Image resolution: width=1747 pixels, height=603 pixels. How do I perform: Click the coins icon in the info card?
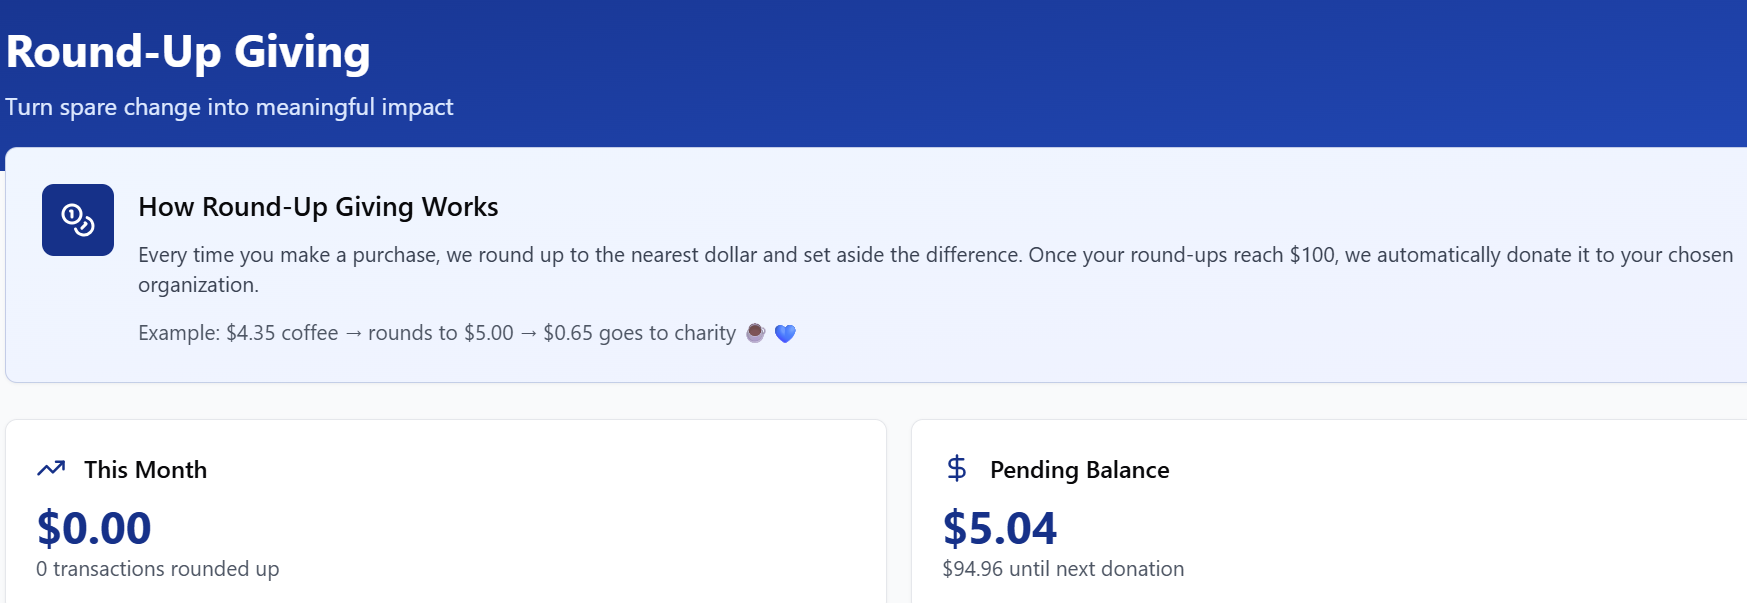pos(78,220)
